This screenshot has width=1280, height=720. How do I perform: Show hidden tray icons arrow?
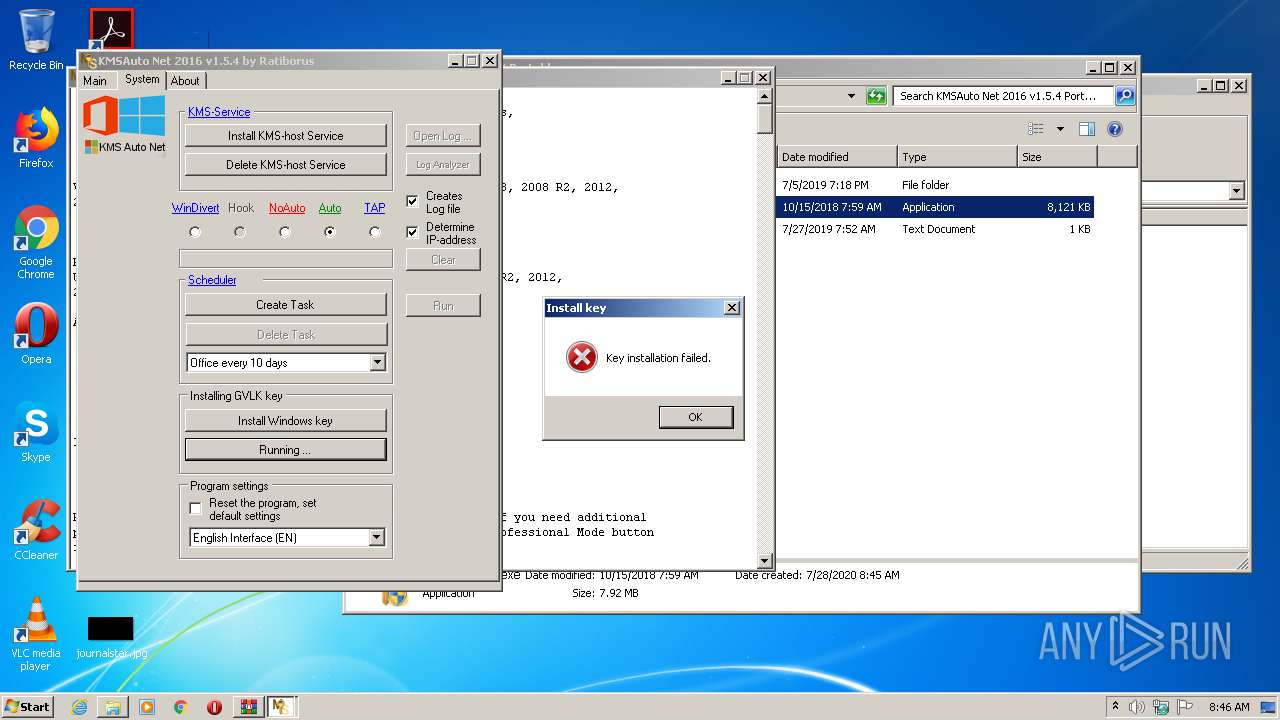1115,707
